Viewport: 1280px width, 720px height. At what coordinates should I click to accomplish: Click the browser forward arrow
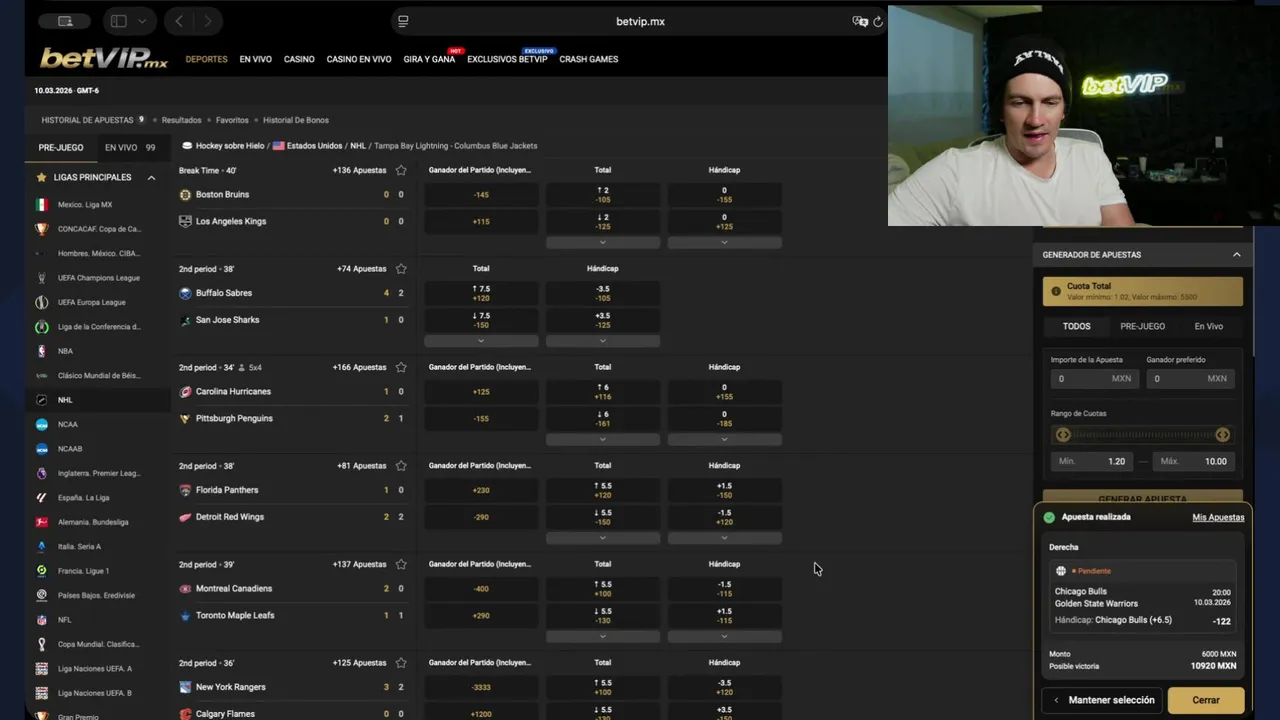[x=208, y=21]
